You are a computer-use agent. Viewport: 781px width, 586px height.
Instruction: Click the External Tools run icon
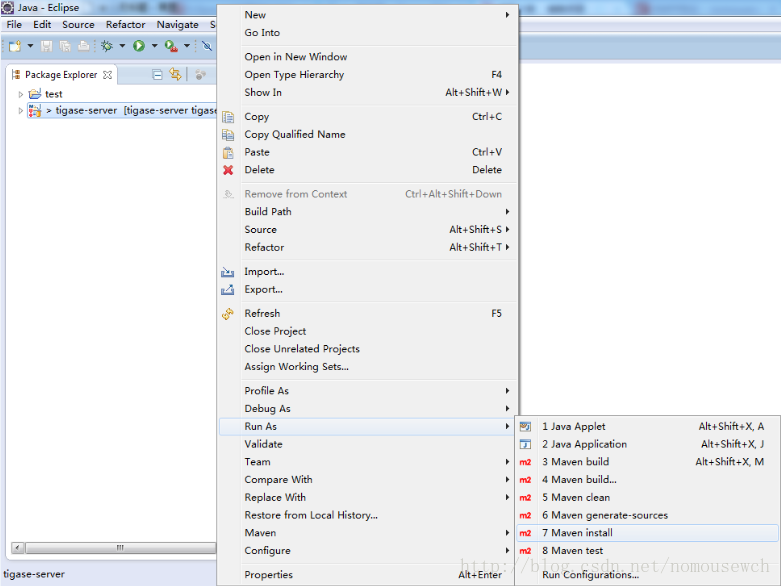(x=171, y=46)
